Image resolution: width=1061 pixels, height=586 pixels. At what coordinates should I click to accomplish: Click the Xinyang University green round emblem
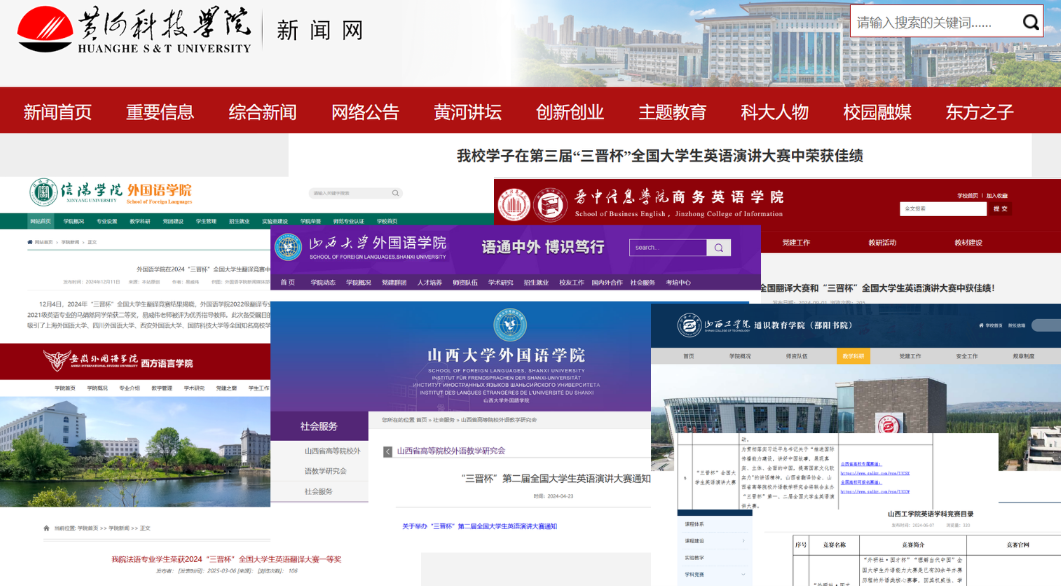[43, 192]
